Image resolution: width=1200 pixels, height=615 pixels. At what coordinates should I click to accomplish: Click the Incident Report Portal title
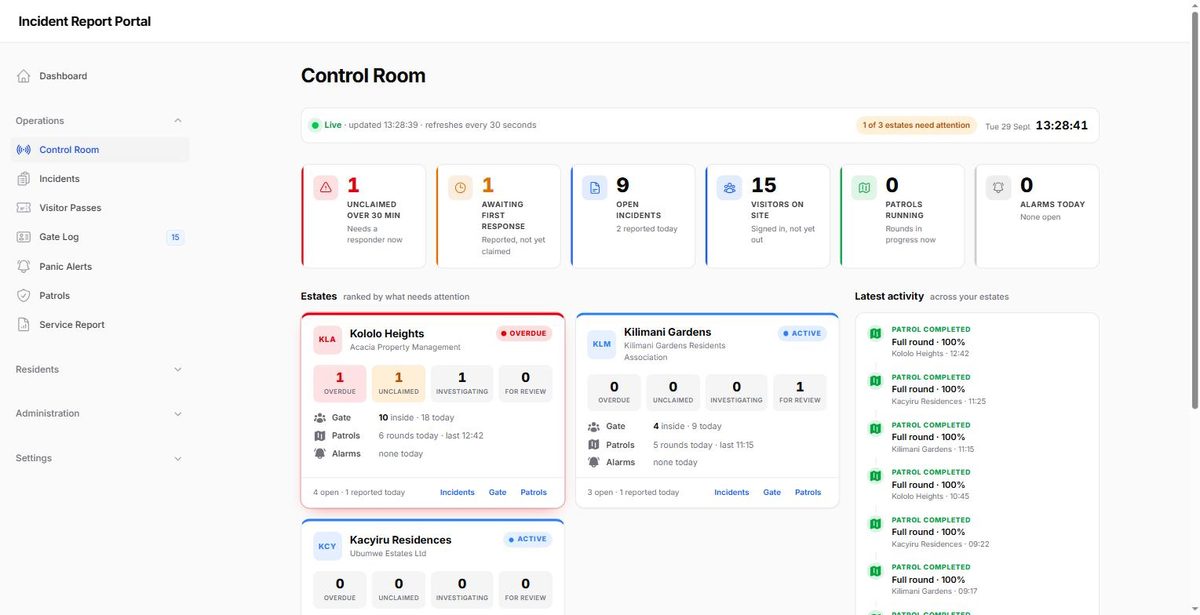coord(85,21)
